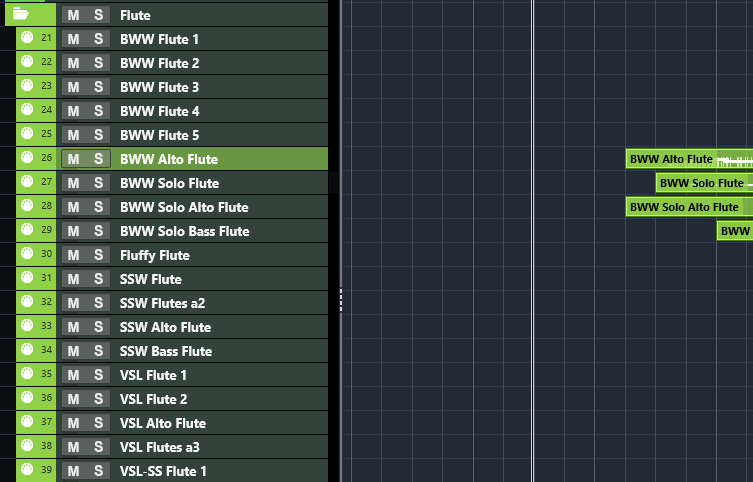
Task: Select the BWW Solo Flute clip in timeline
Action: (x=701, y=183)
